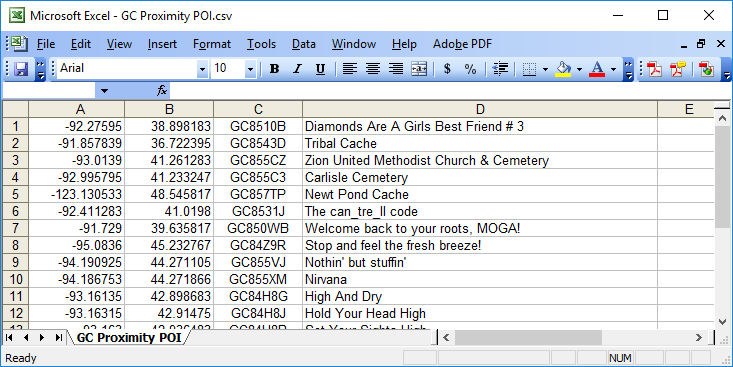Open the File menu
Viewport: 733px width, 367px height.
click(46, 44)
